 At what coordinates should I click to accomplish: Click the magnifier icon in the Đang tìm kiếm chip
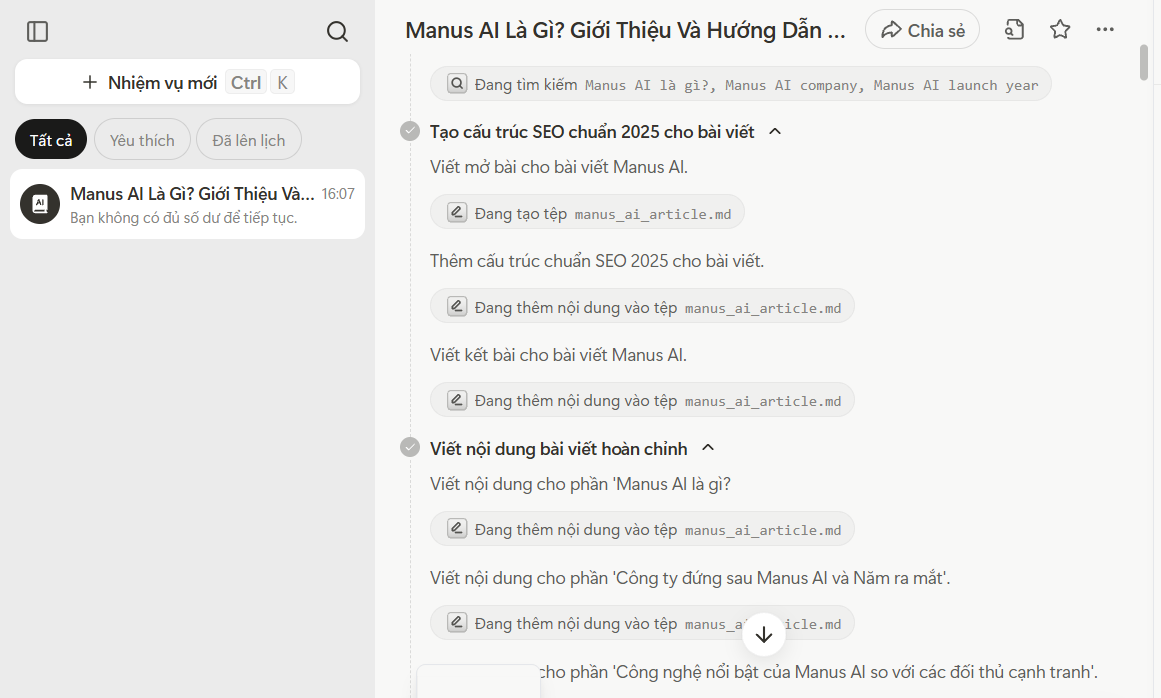point(458,84)
